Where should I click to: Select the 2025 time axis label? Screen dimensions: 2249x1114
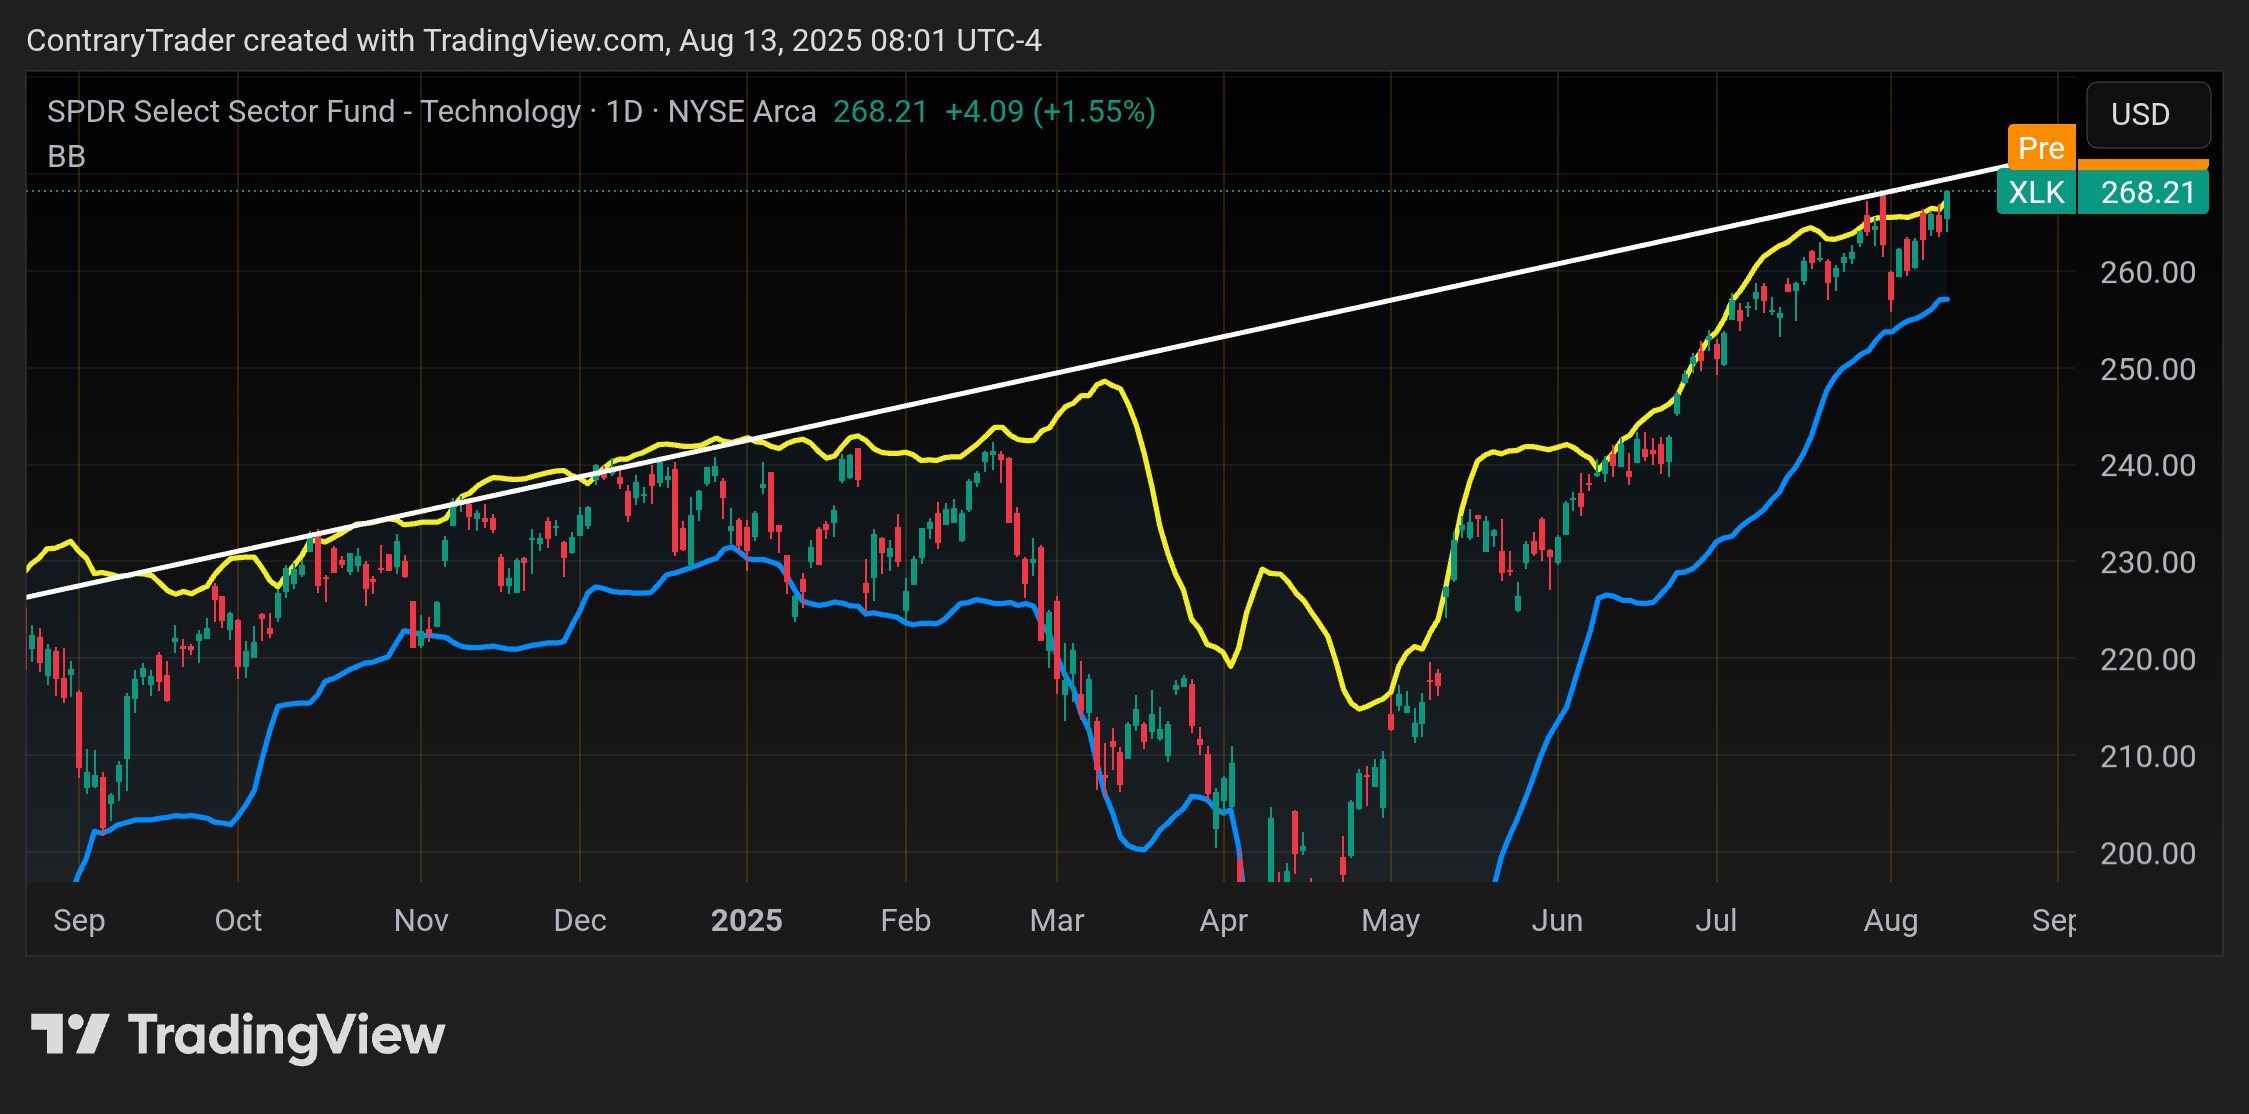746,920
